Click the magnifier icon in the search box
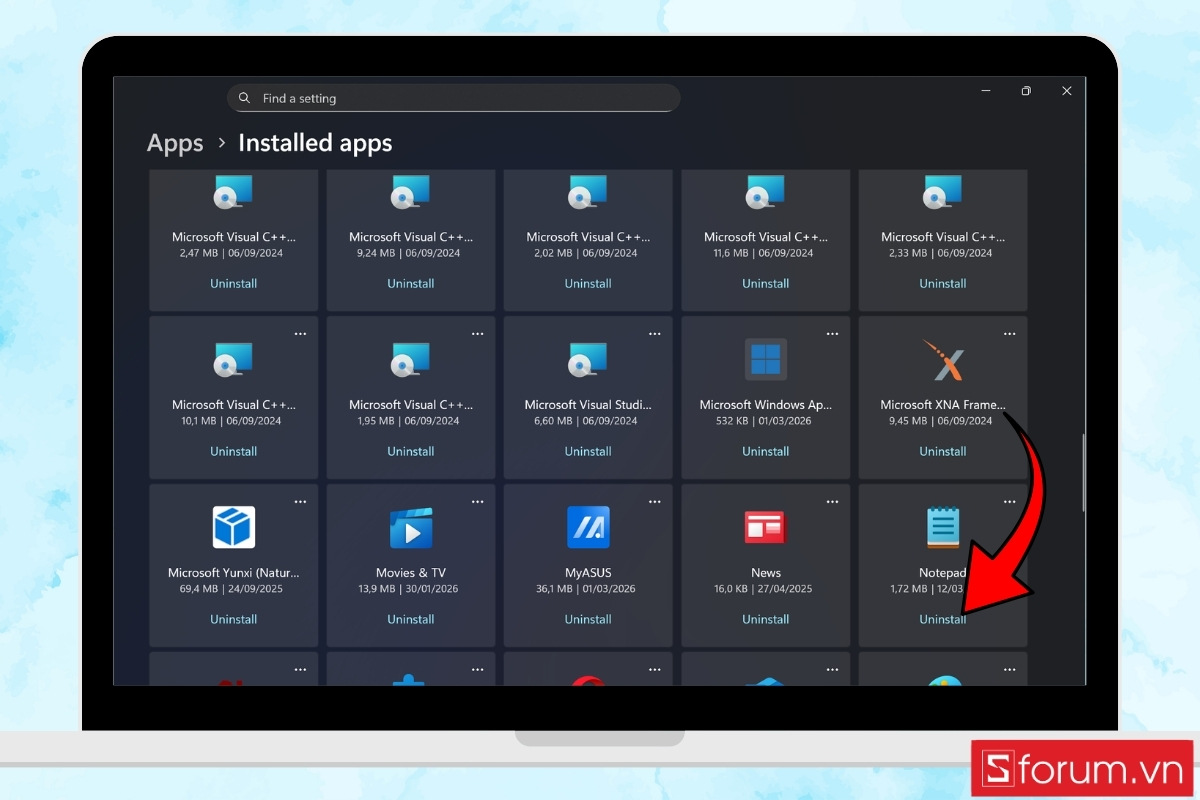1200x800 pixels. tap(245, 98)
